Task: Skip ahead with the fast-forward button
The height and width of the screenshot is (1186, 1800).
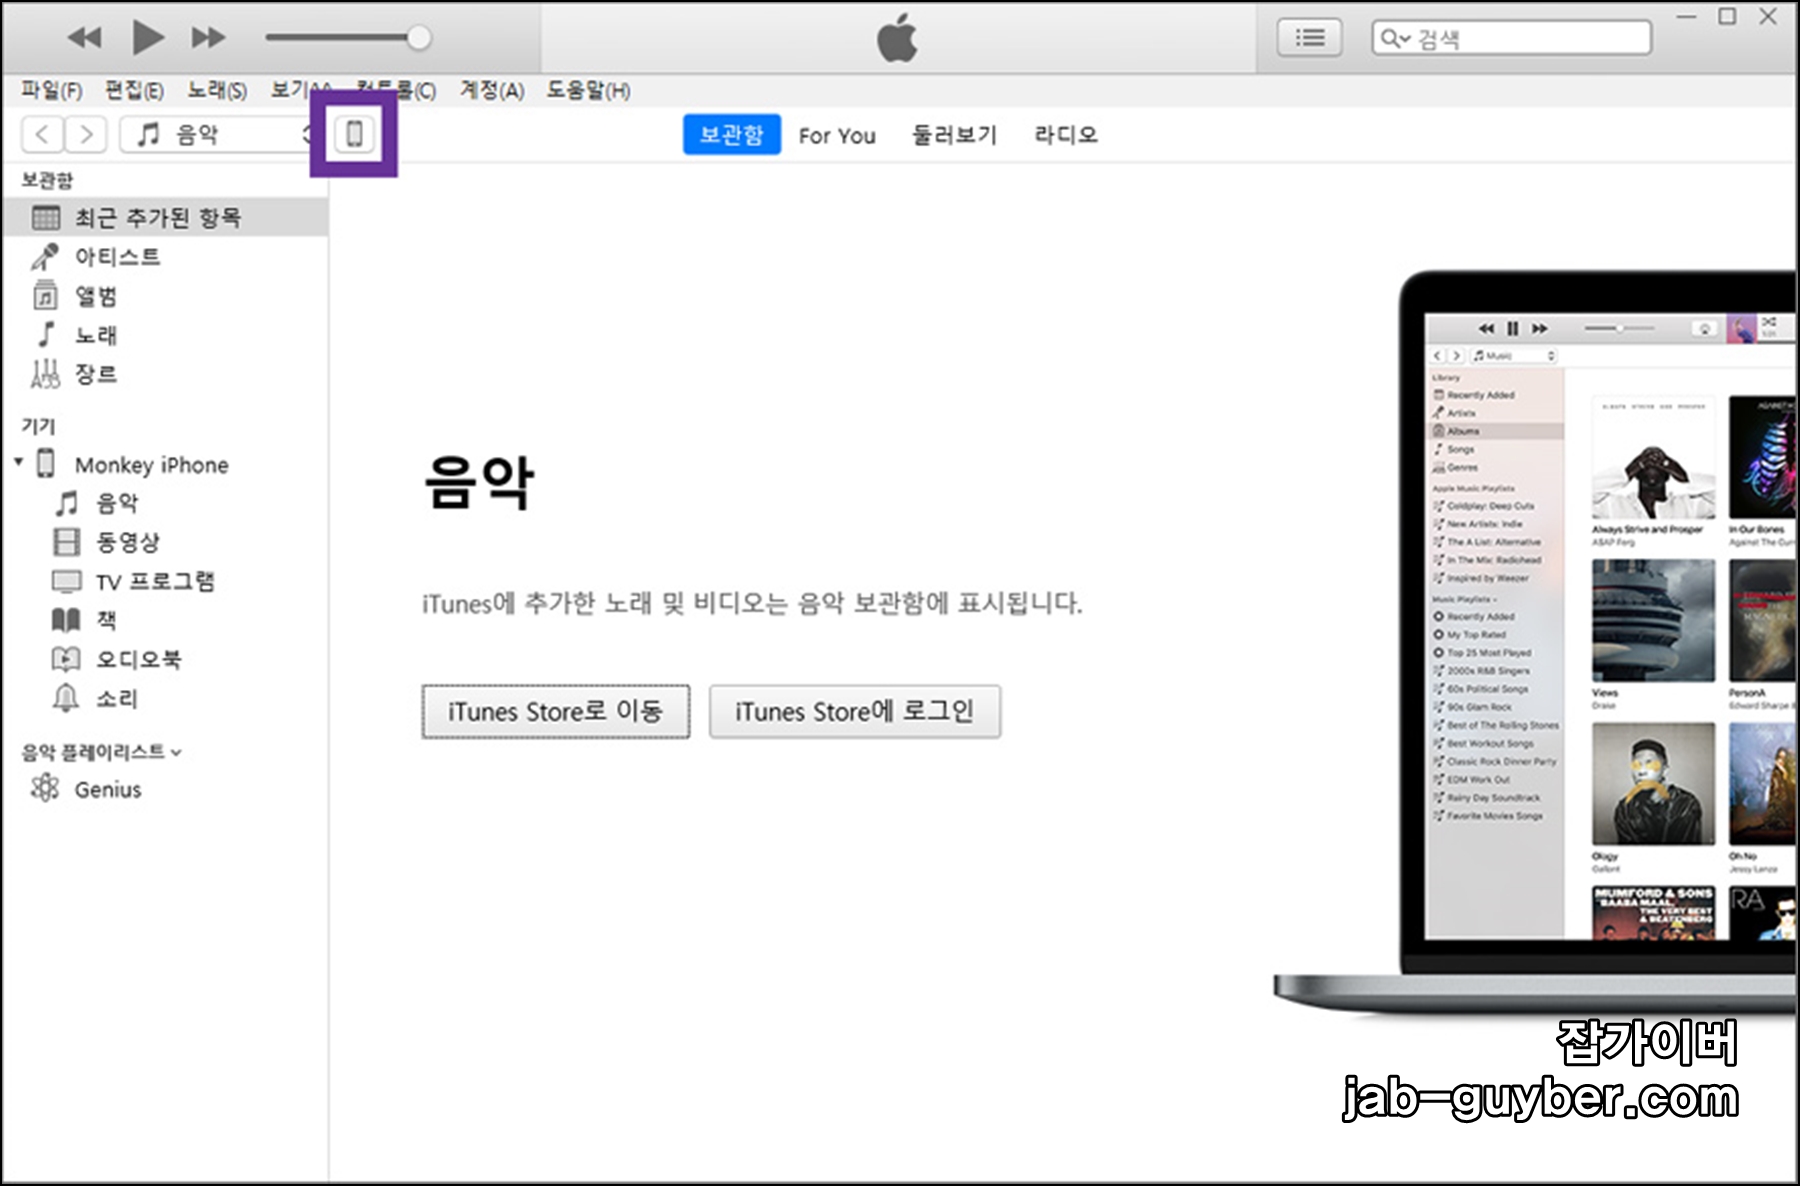Action: (x=208, y=38)
